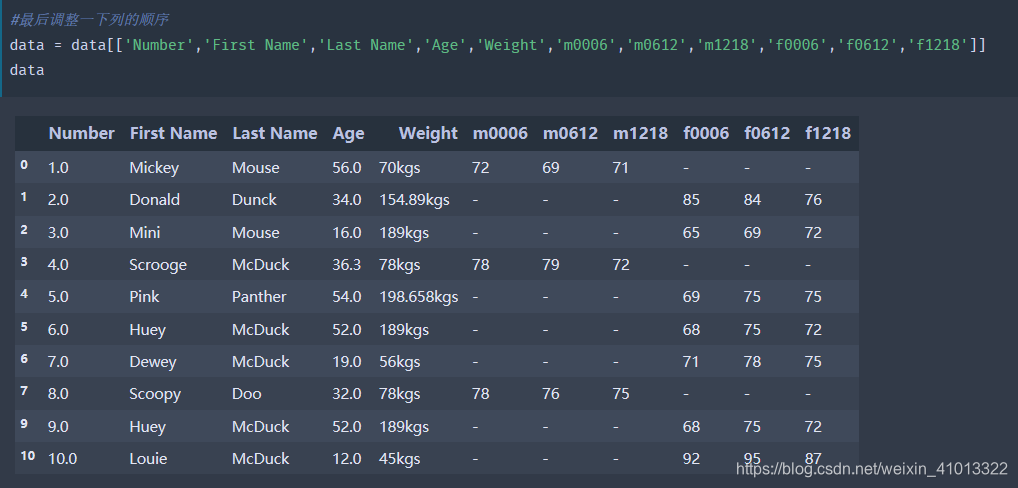Viewport: 1018px width, 488px height.
Task: Click Louie's f0006 value 92
Action: [691, 459]
